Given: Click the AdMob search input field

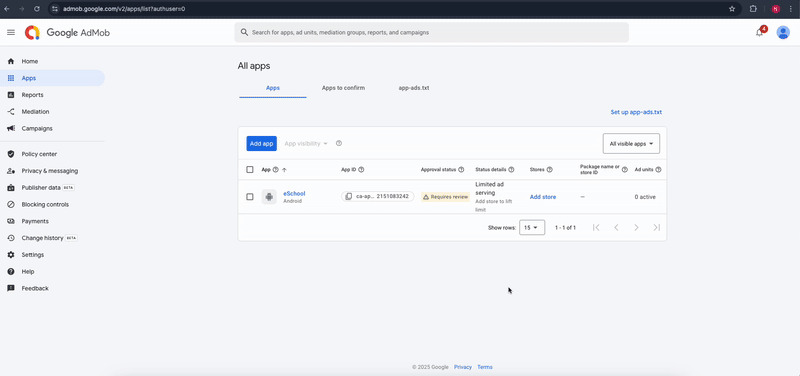Looking at the screenshot, I should click(432, 32).
